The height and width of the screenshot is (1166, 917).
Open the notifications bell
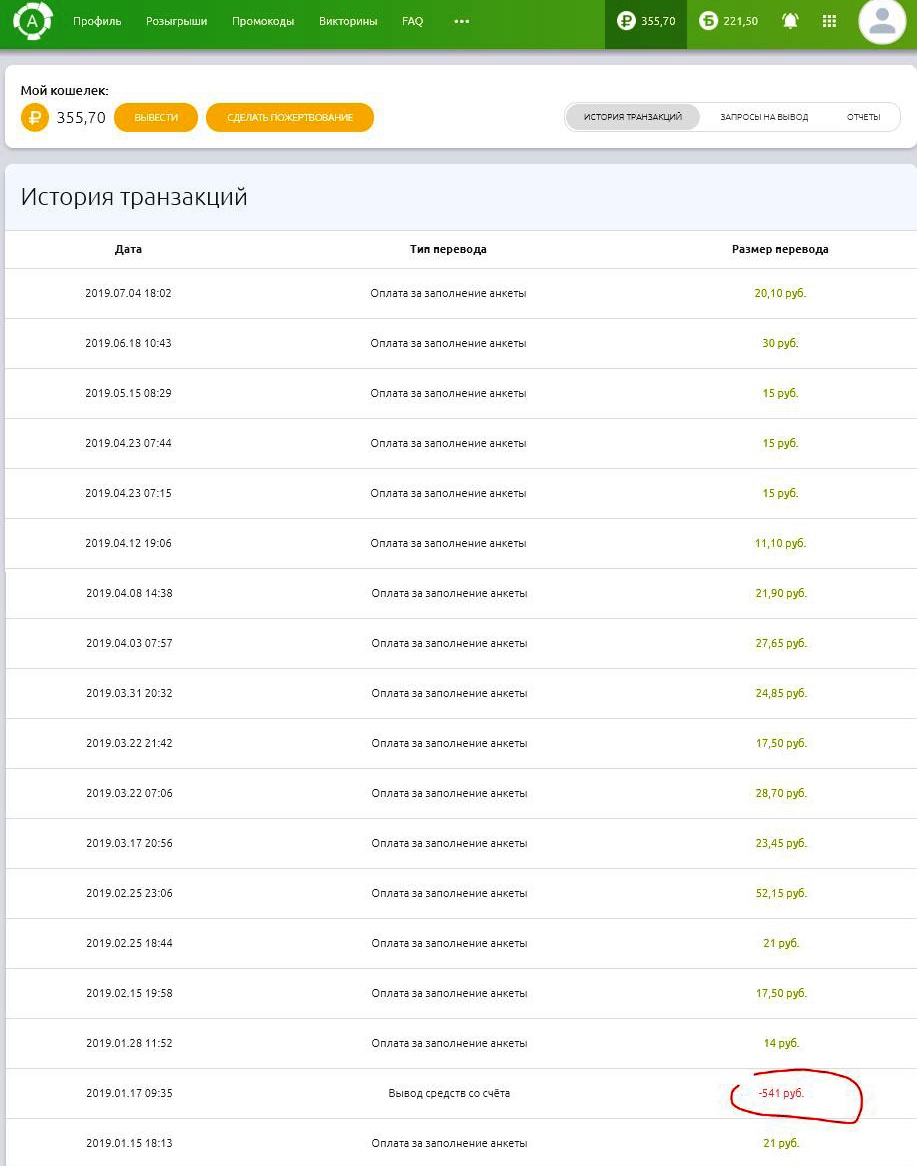coord(790,21)
